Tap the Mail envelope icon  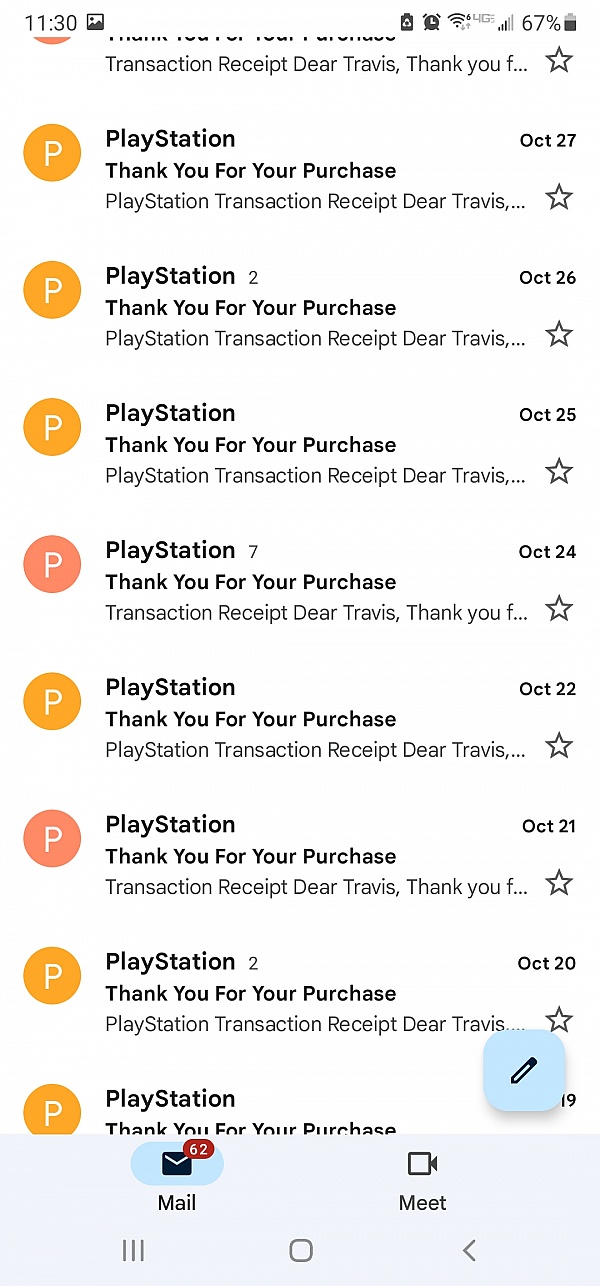click(x=177, y=1163)
